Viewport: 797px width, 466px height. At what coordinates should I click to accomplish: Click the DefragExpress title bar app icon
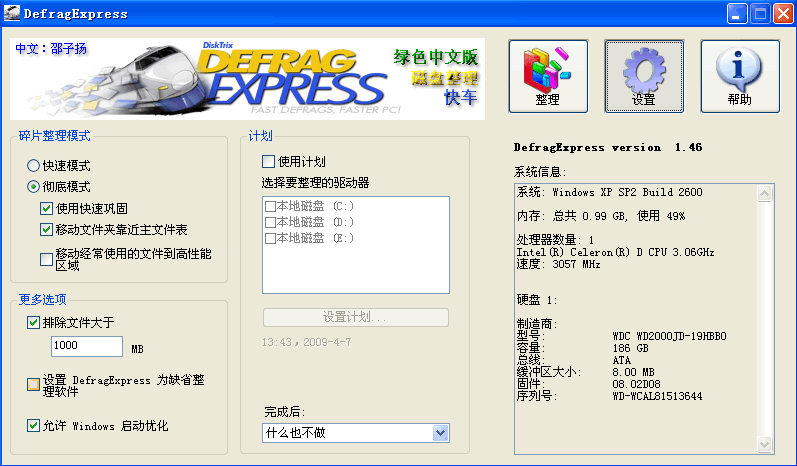tap(11, 13)
